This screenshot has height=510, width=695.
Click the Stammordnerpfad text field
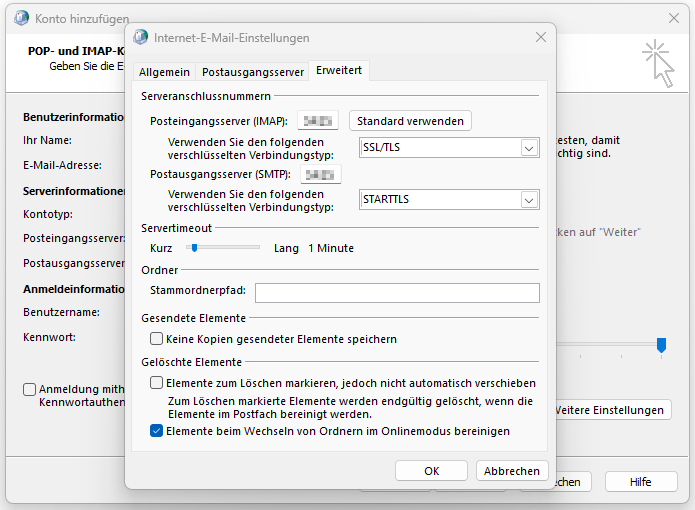(x=397, y=292)
